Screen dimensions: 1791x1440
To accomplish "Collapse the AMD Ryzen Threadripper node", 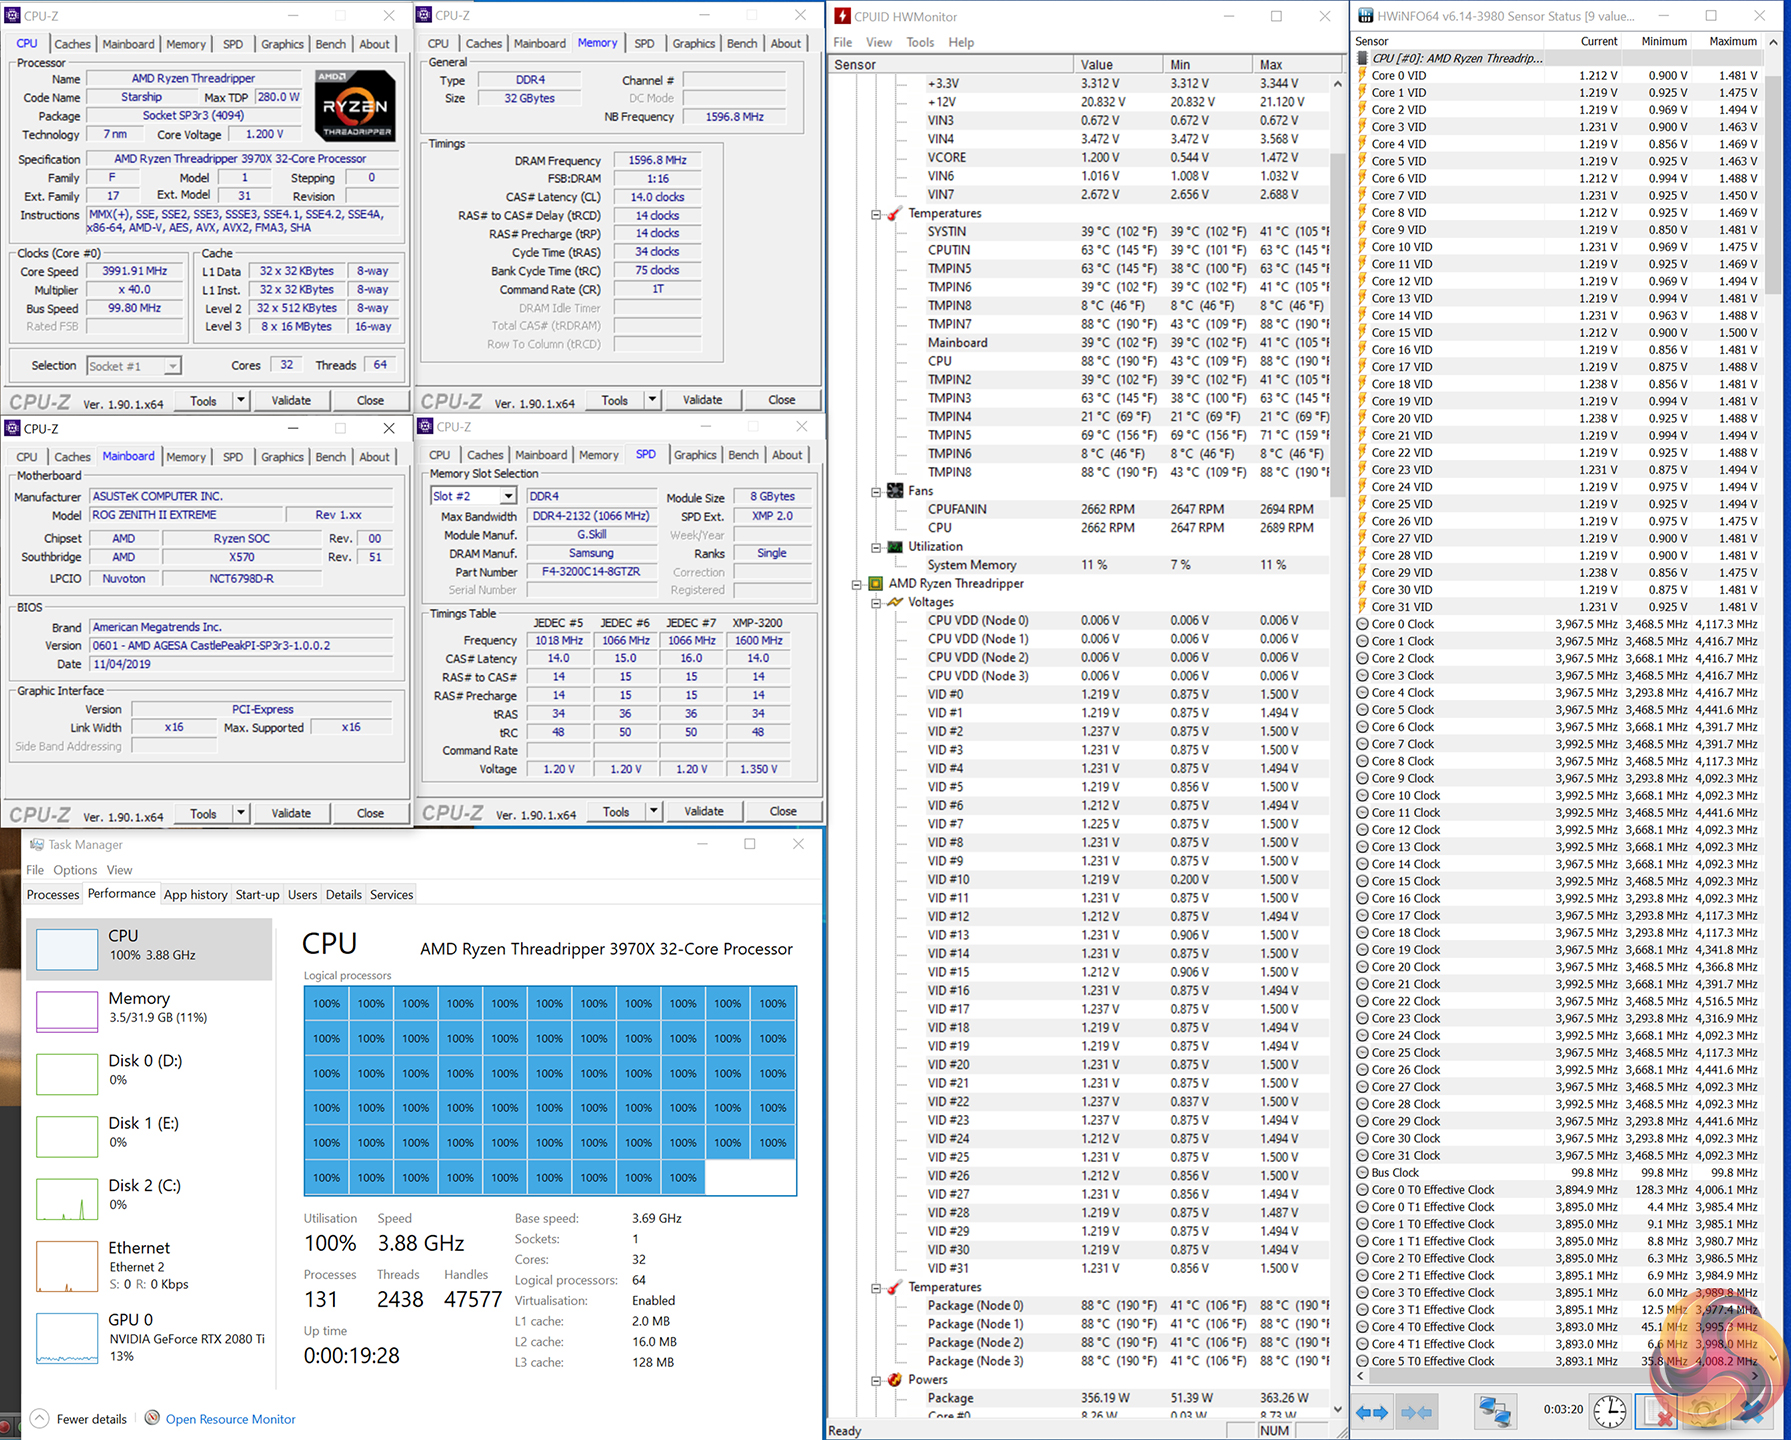I will point(857,584).
